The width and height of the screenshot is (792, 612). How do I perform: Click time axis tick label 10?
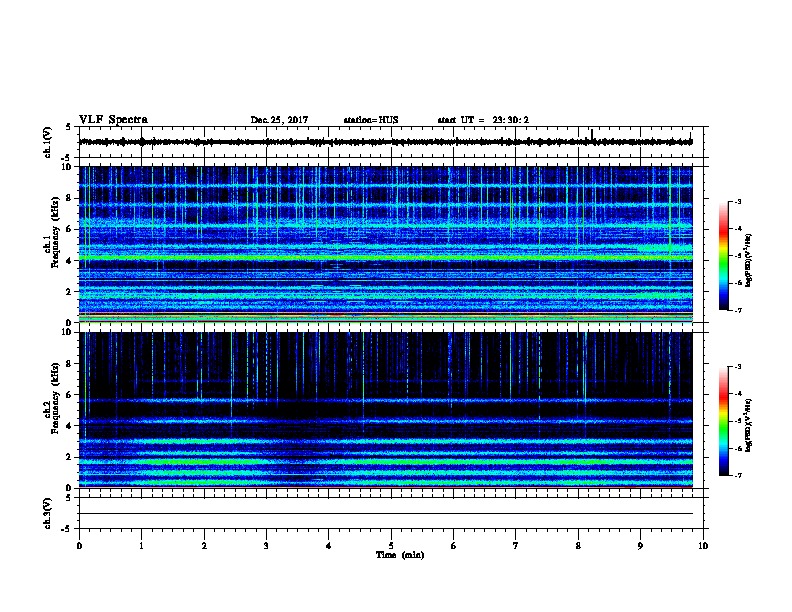pos(703,546)
